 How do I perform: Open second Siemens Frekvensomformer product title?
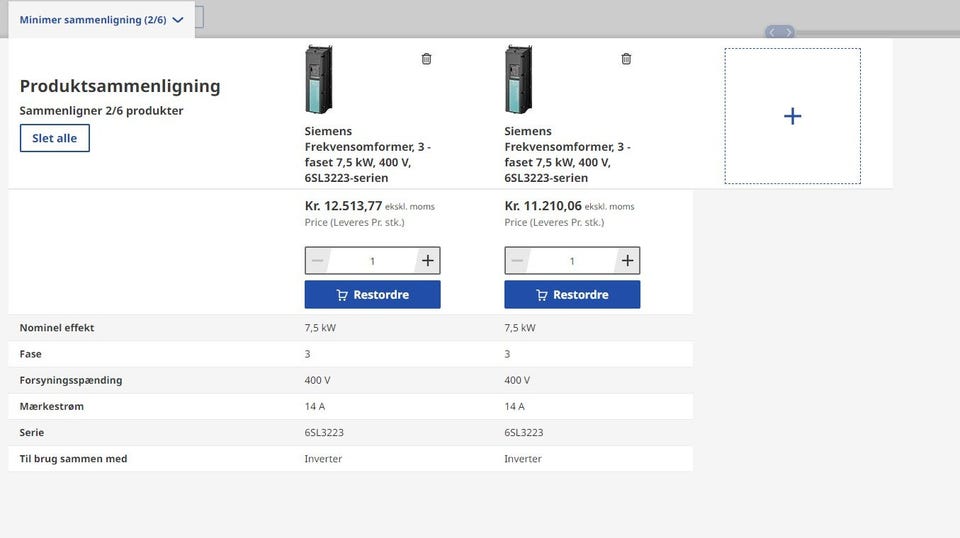(x=568, y=154)
